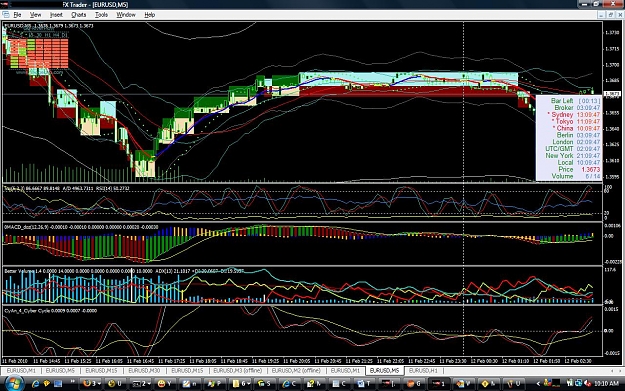Click the Show Desktop Quick Launch icon
Viewport: 625px width, 391px height.
coord(58,383)
